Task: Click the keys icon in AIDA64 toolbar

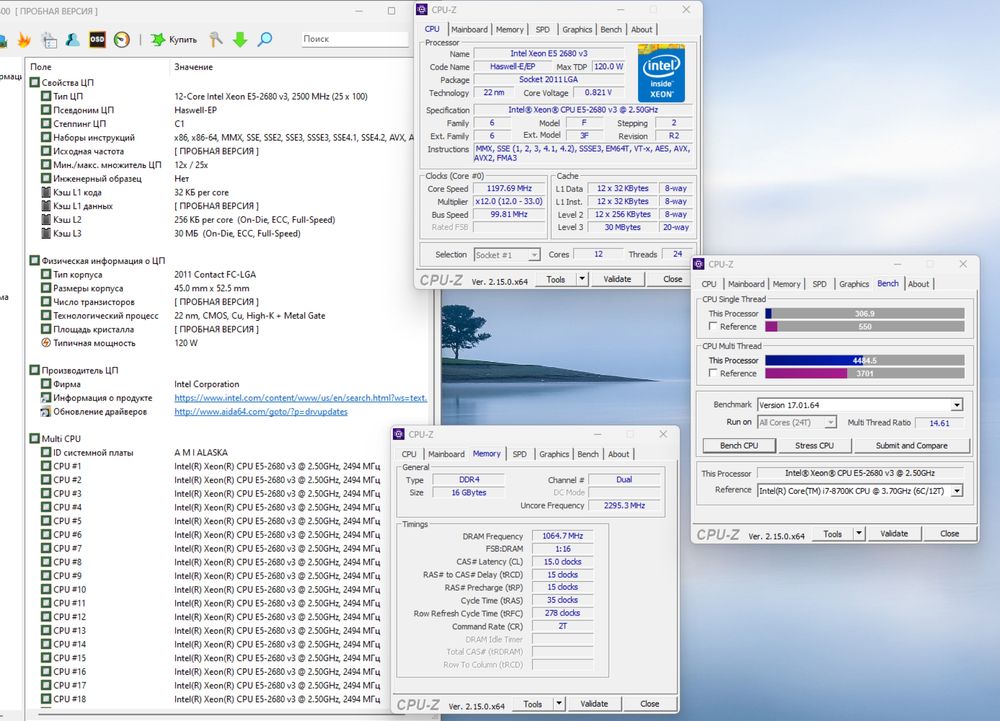Action: pos(216,40)
